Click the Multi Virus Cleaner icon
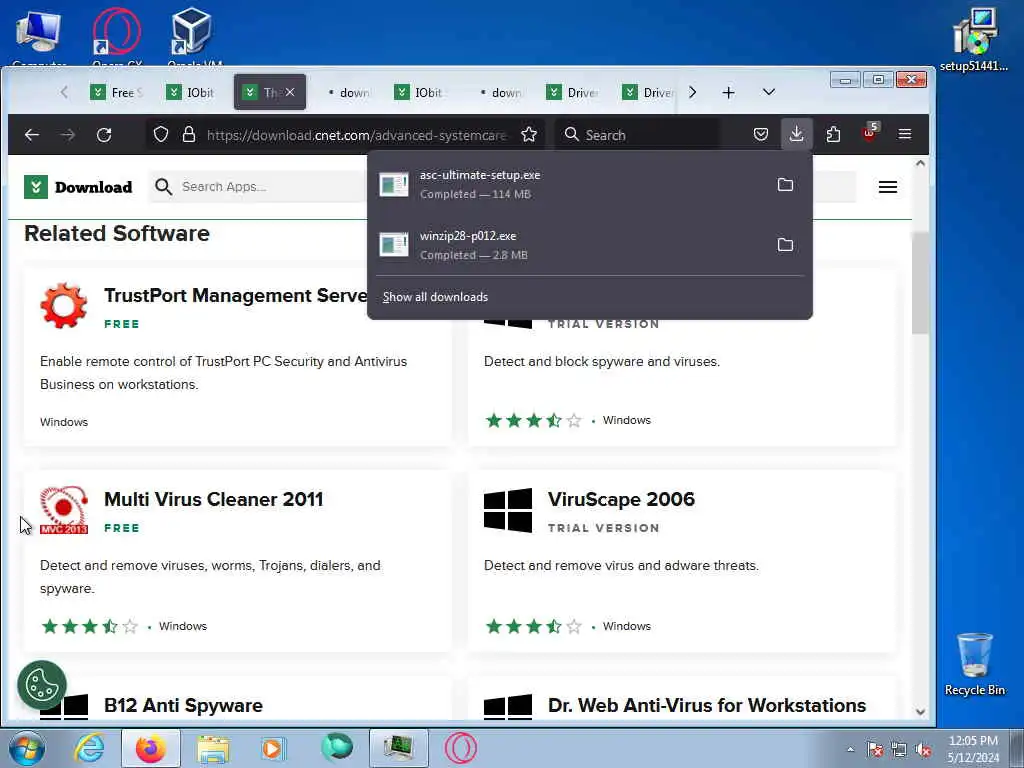The width and height of the screenshot is (1024, 768). point(63,509)
